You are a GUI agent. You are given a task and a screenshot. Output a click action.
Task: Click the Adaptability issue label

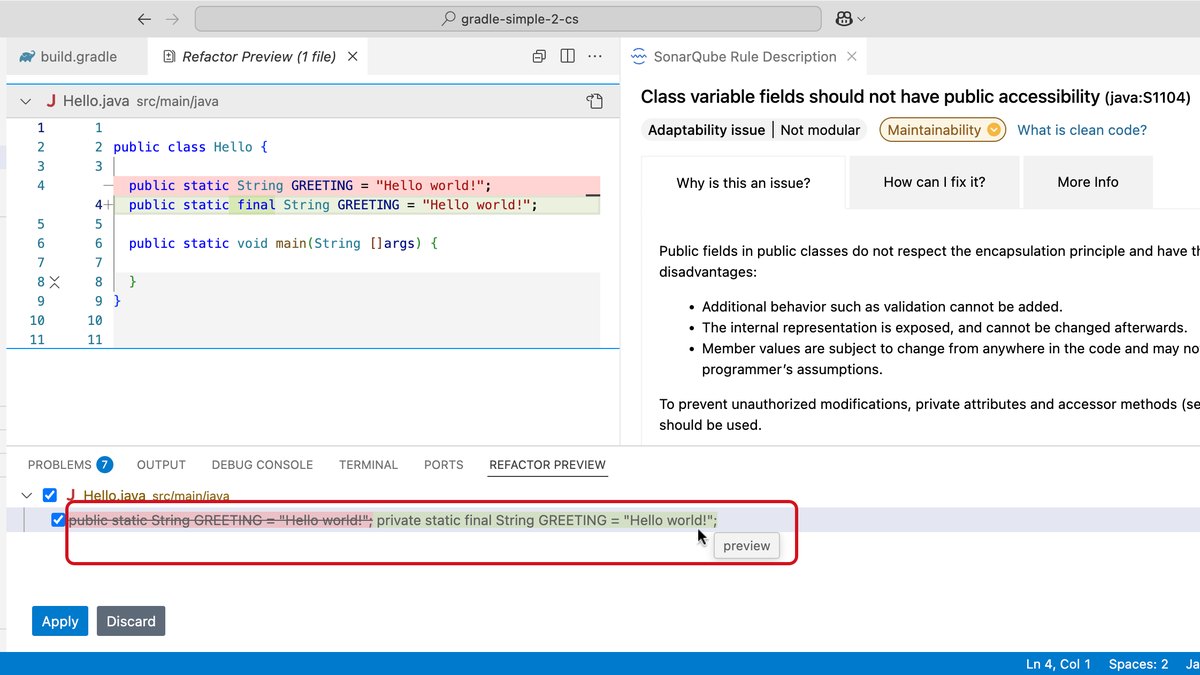tap(706, 130)
